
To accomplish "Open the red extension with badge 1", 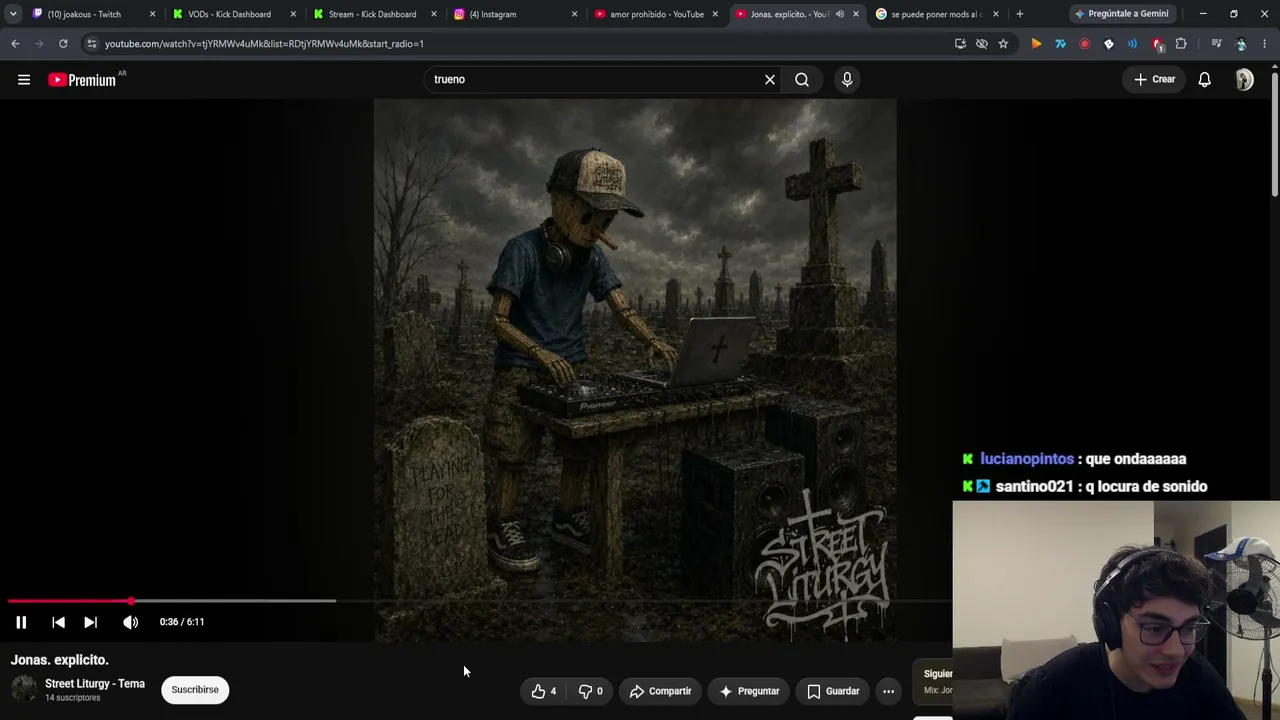I will [x=1157, y=44].
